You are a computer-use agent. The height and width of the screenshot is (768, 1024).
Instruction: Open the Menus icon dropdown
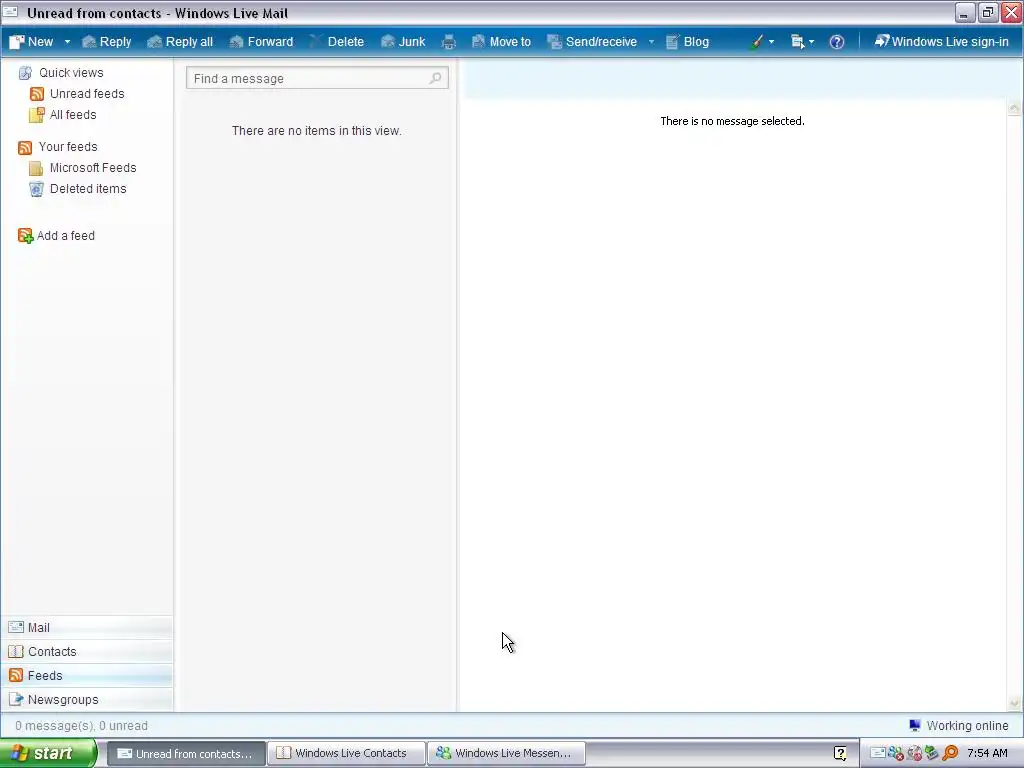pos(803,42)
